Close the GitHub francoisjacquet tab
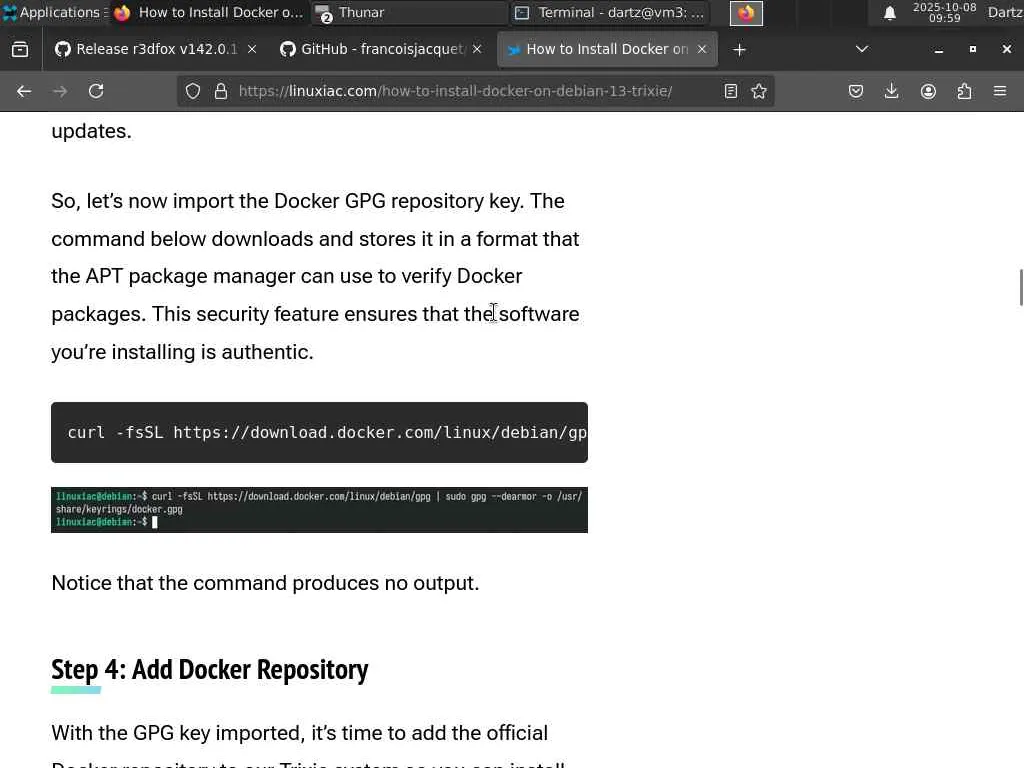The height and width of the screenshot is (768, 1024). 477,50
